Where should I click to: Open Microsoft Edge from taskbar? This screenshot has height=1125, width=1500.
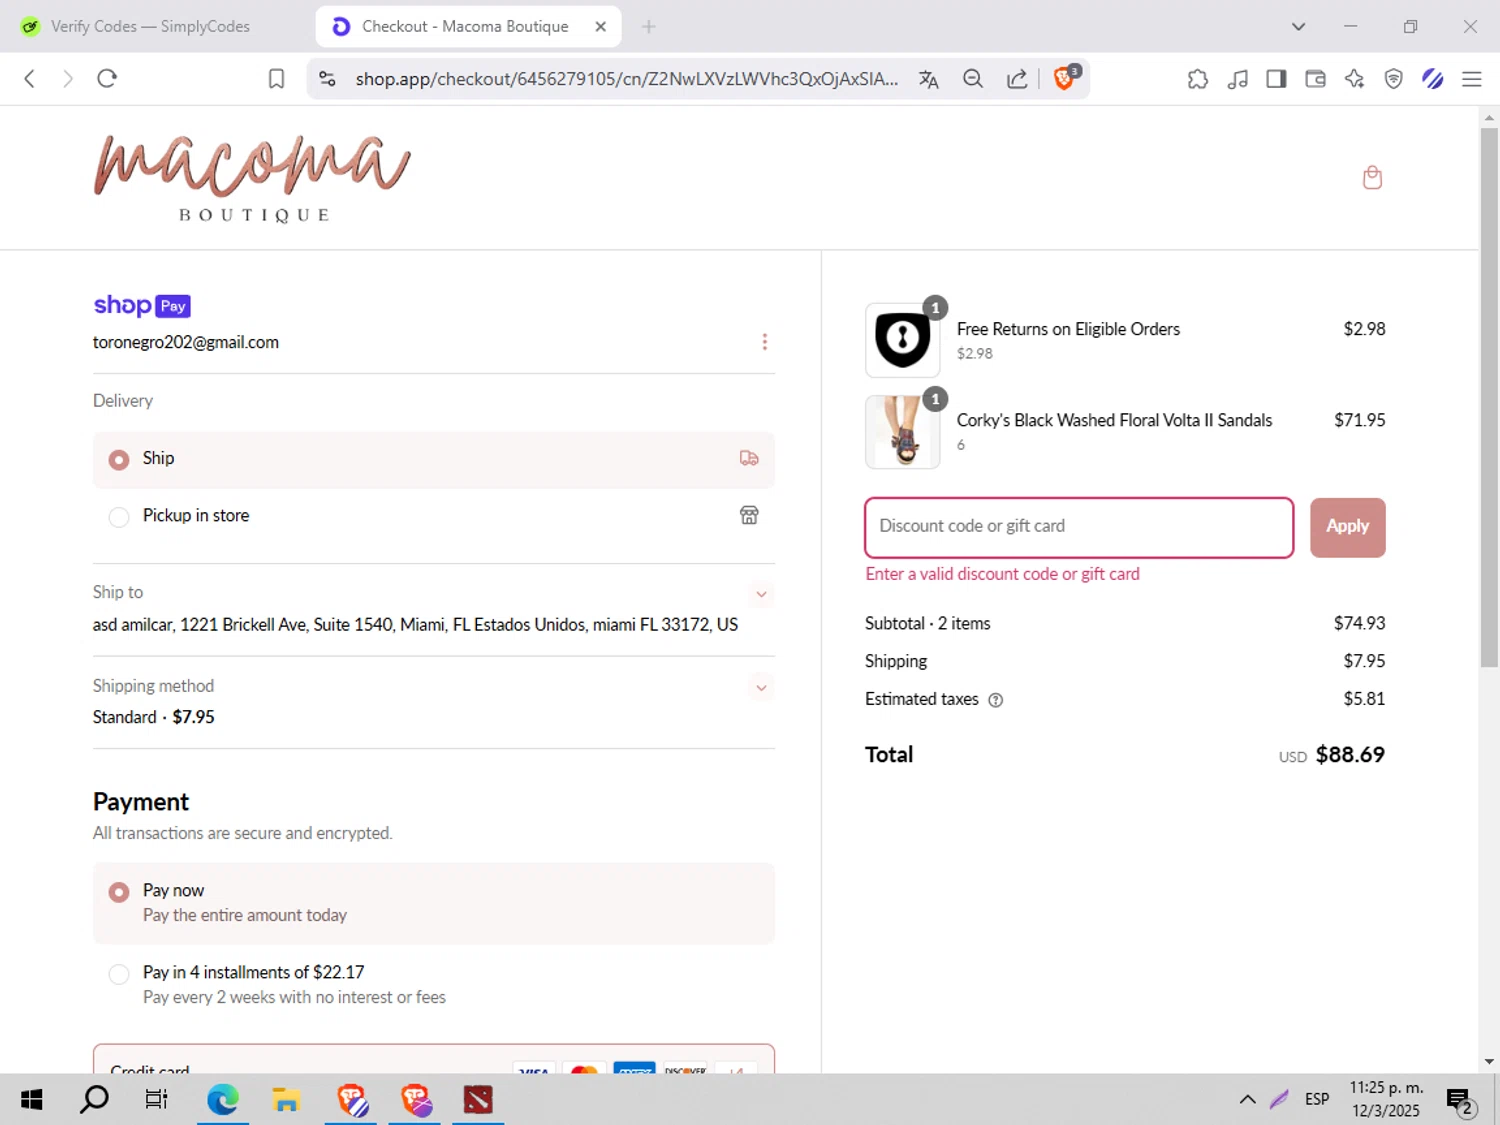tap(223, 1100)
